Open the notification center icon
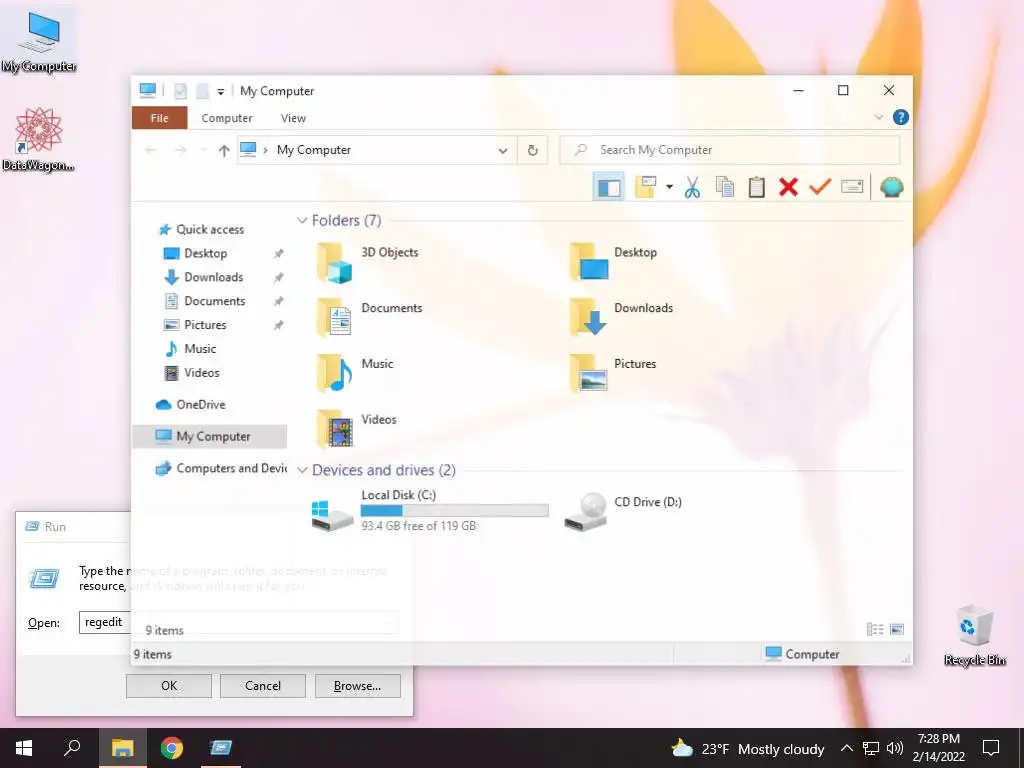The width and height of the screenshot is (1024, 768). click(991, 748)
